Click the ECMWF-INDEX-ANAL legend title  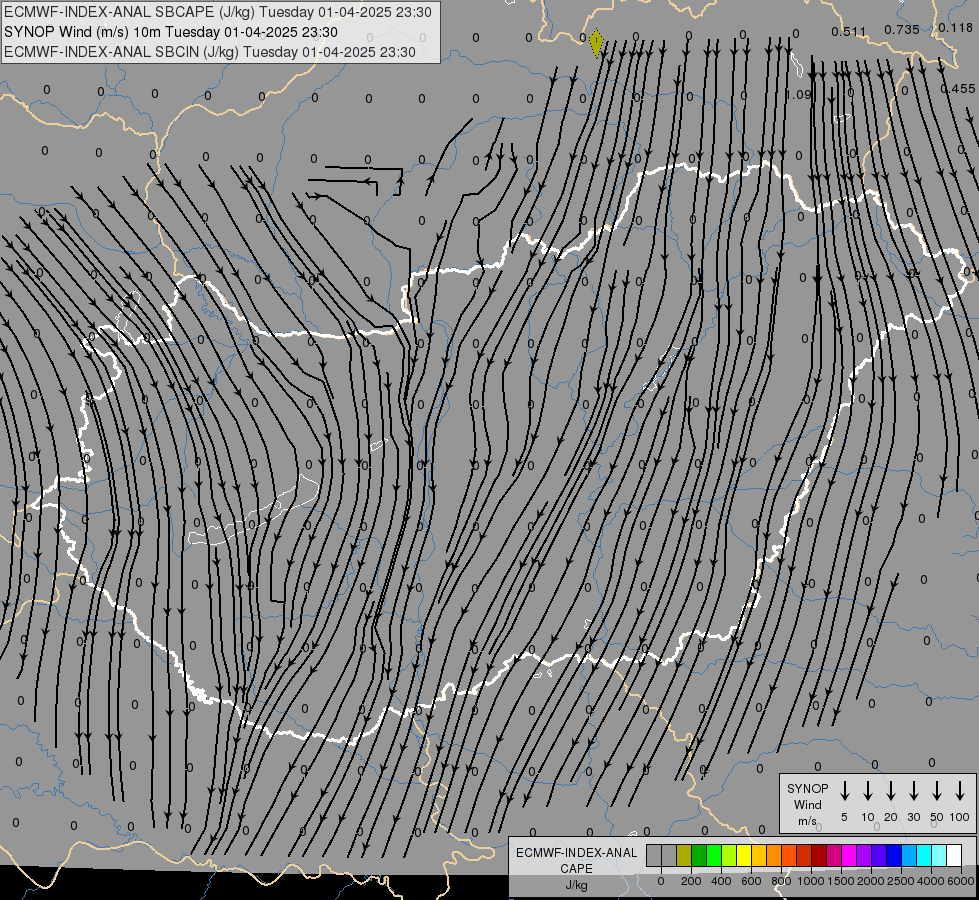pos(576,853)
